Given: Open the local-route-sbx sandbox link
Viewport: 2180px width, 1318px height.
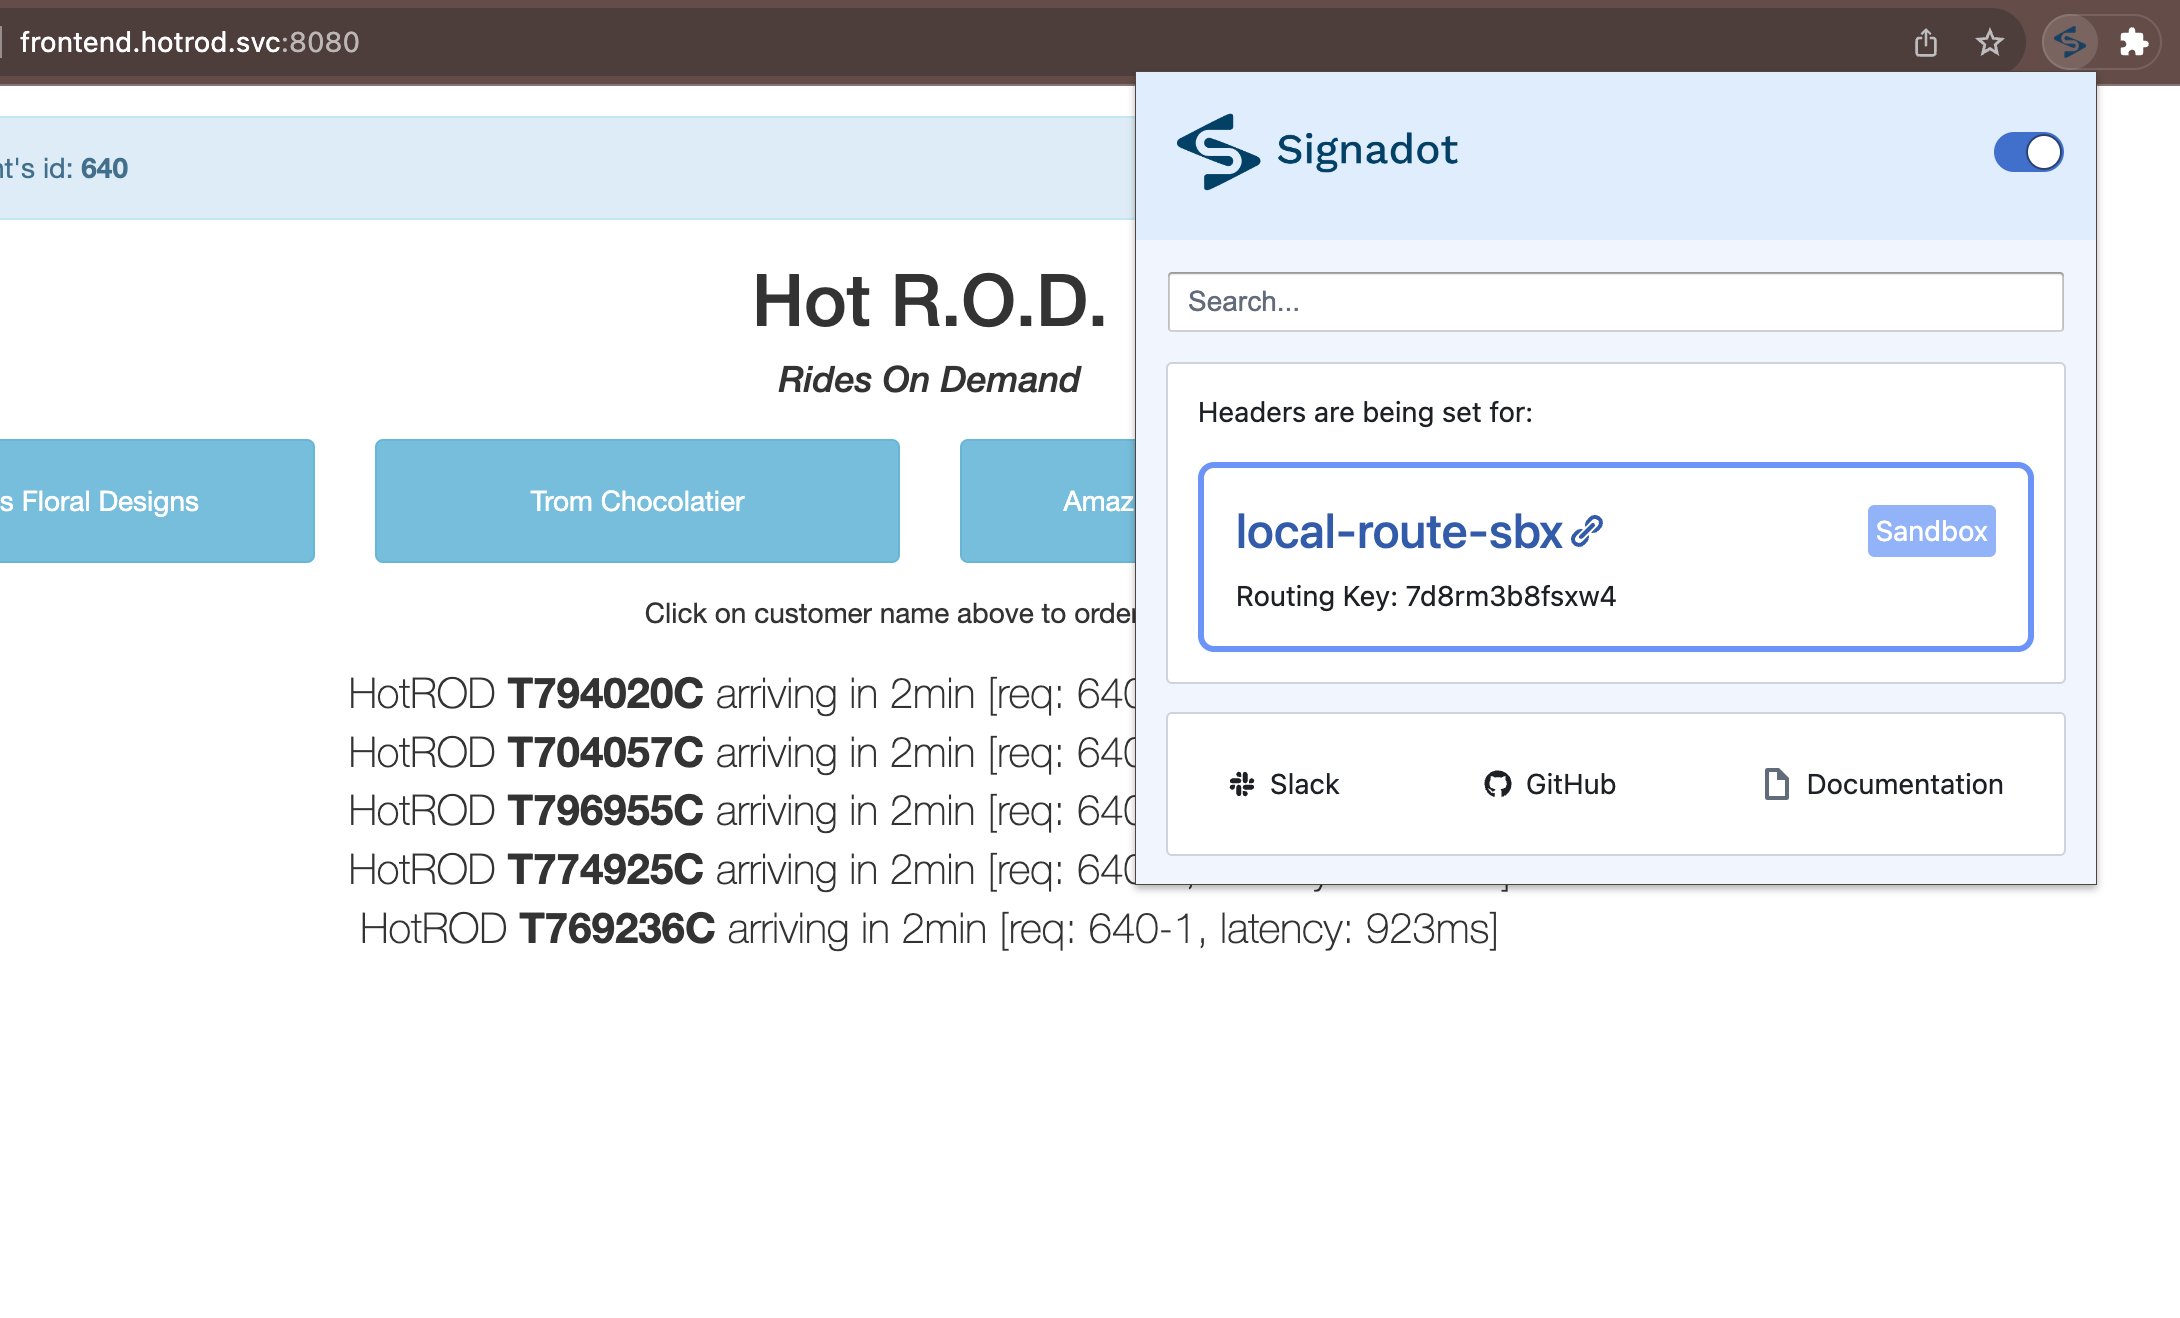Looking at the screenshot, I should (x=1399, y=531).
